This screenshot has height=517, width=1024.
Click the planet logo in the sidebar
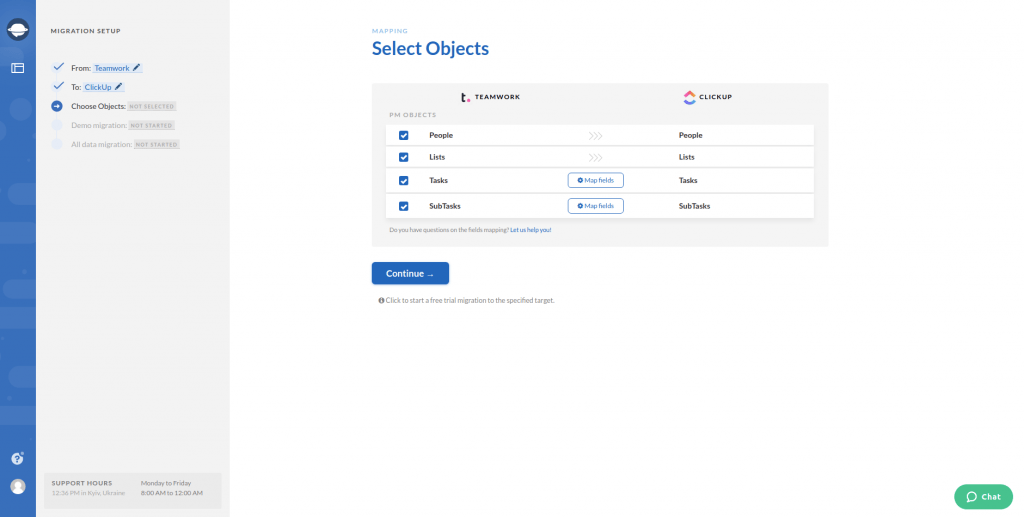[x=18, y=29]
